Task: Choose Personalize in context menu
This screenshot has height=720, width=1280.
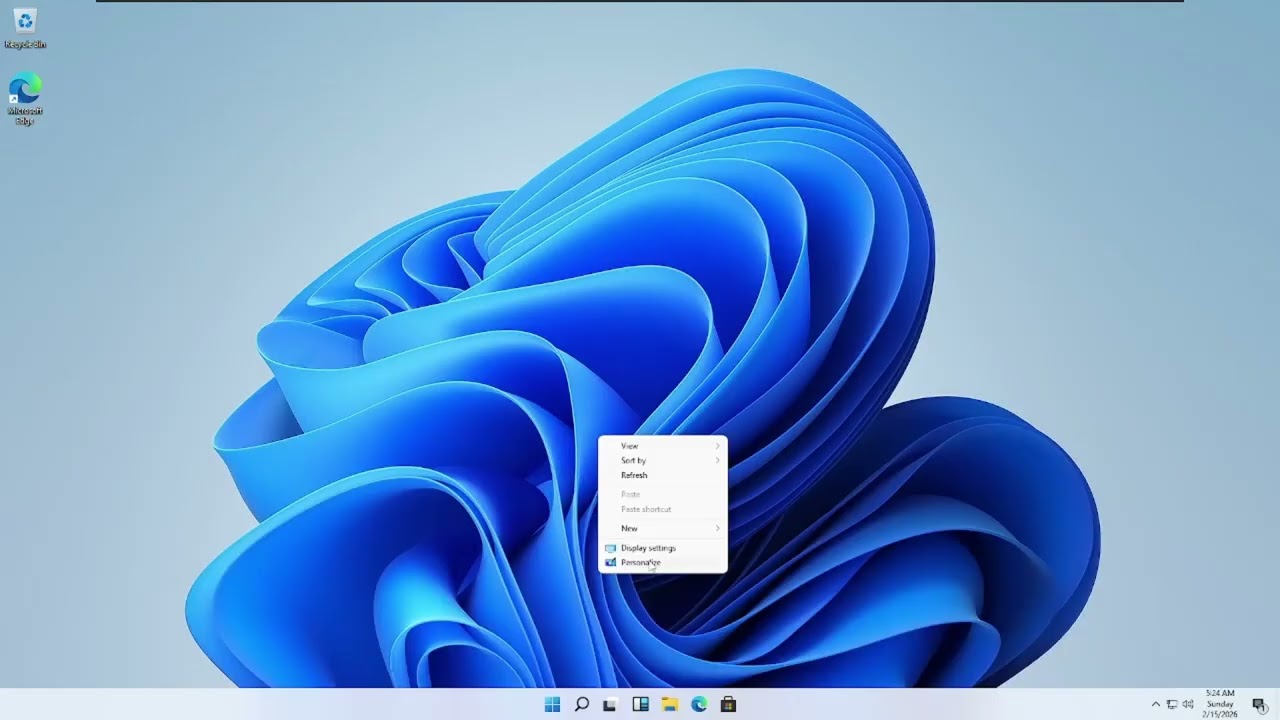Action: click(663, 563)
